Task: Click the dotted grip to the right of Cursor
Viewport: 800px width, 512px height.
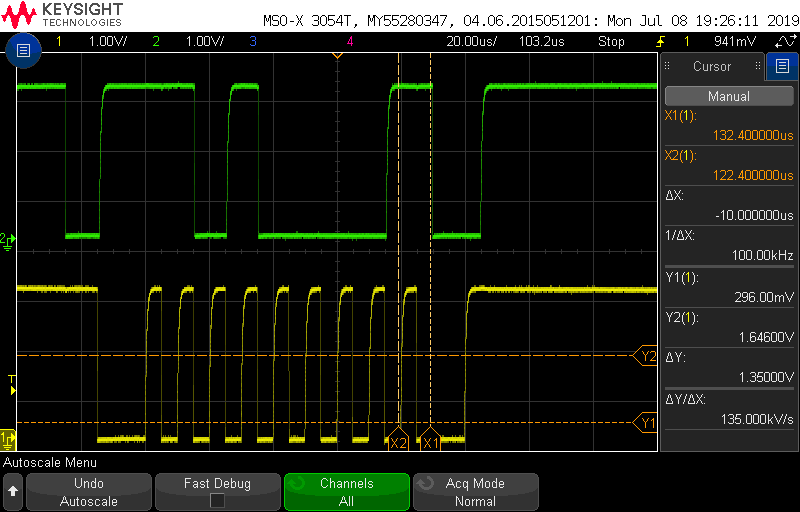Action: [x=758, y=66]
